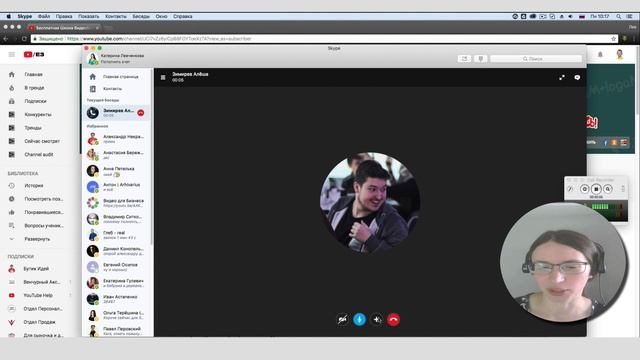Open chat with Иван Астапенко
This screenshot has width=640, height=360.
tap(116, 299)
